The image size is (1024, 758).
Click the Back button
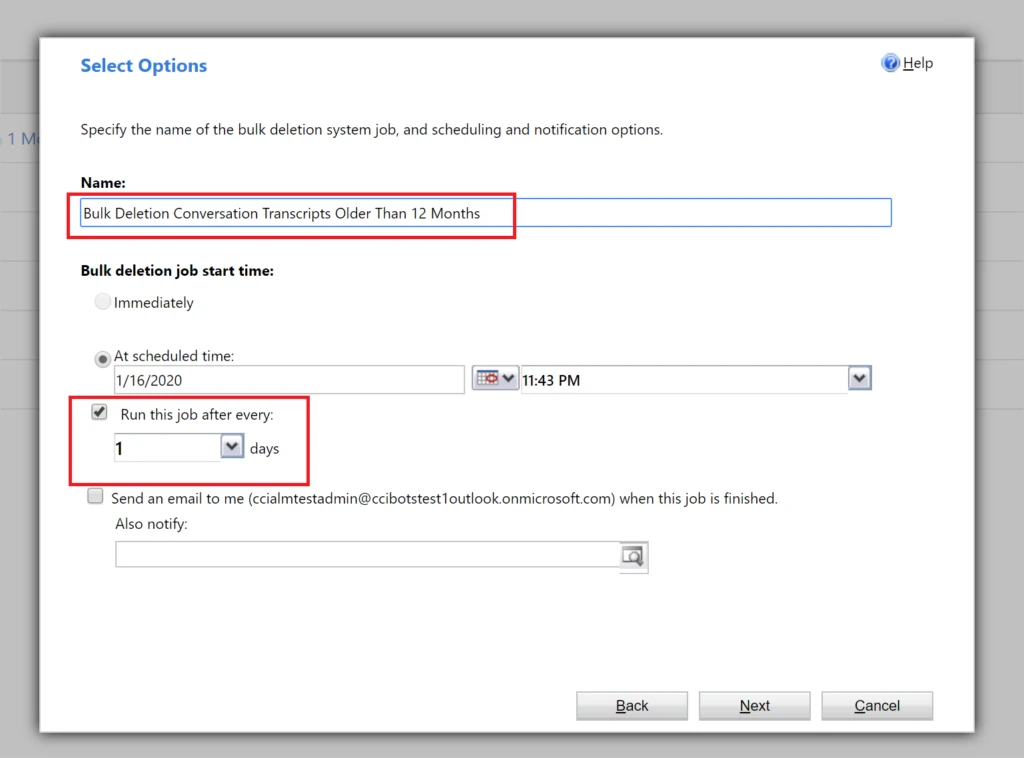tap(631, 705)
